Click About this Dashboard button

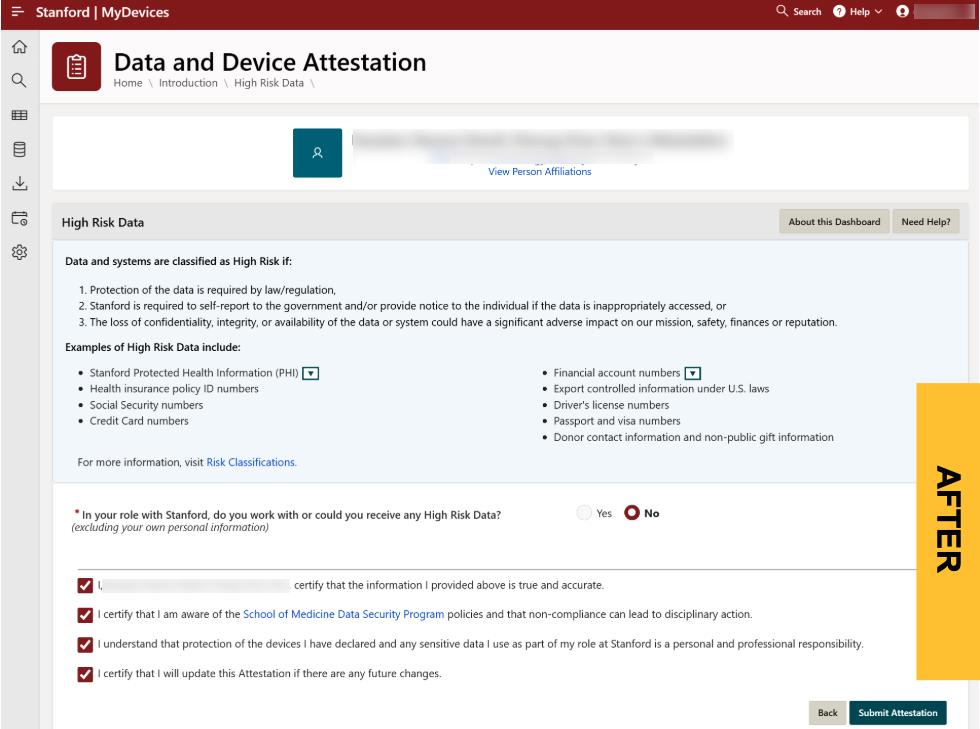tap(834, 222)
